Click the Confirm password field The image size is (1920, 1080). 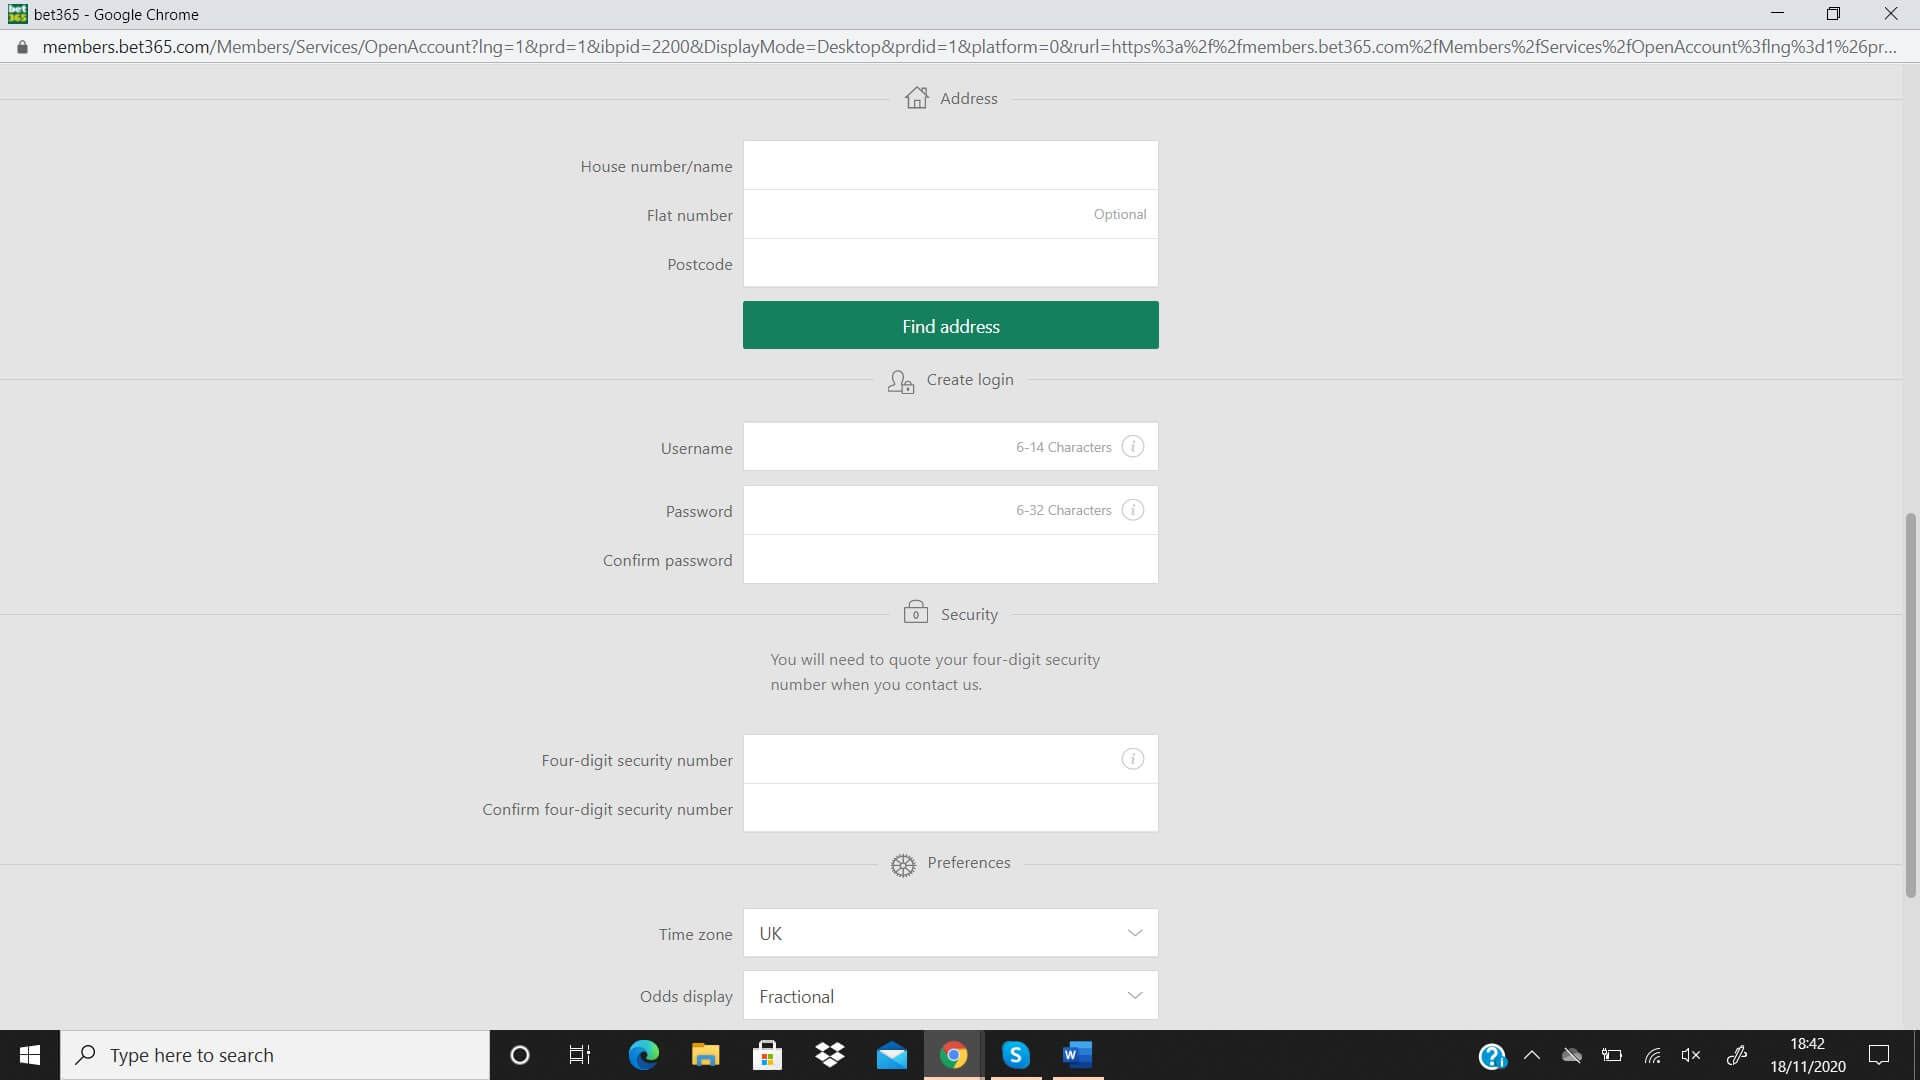950,559
